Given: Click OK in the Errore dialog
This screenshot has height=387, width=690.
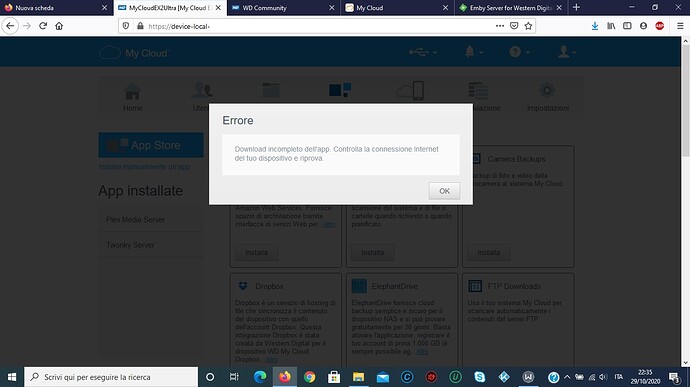Looking at the screenshot, I should (x=444, y=191).
